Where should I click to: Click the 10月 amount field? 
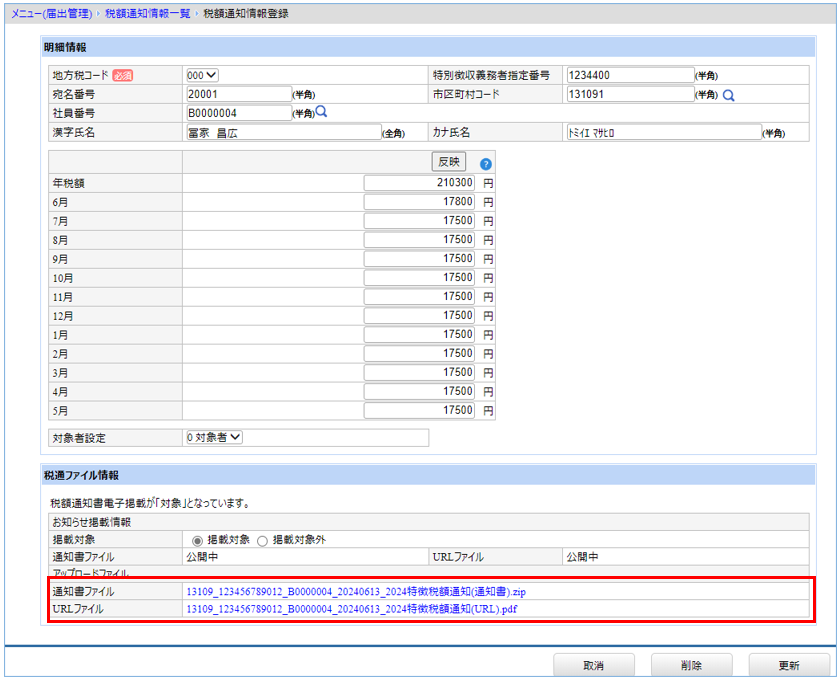pos(419,278)
